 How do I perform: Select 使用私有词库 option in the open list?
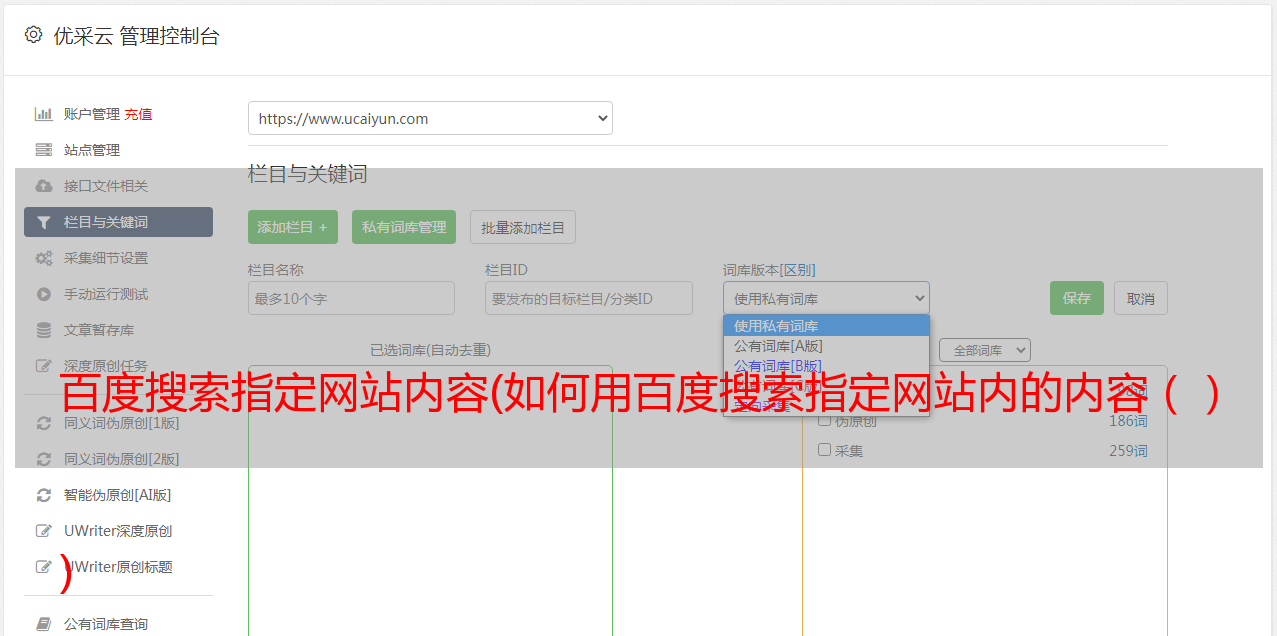click(x=826, y=325)
